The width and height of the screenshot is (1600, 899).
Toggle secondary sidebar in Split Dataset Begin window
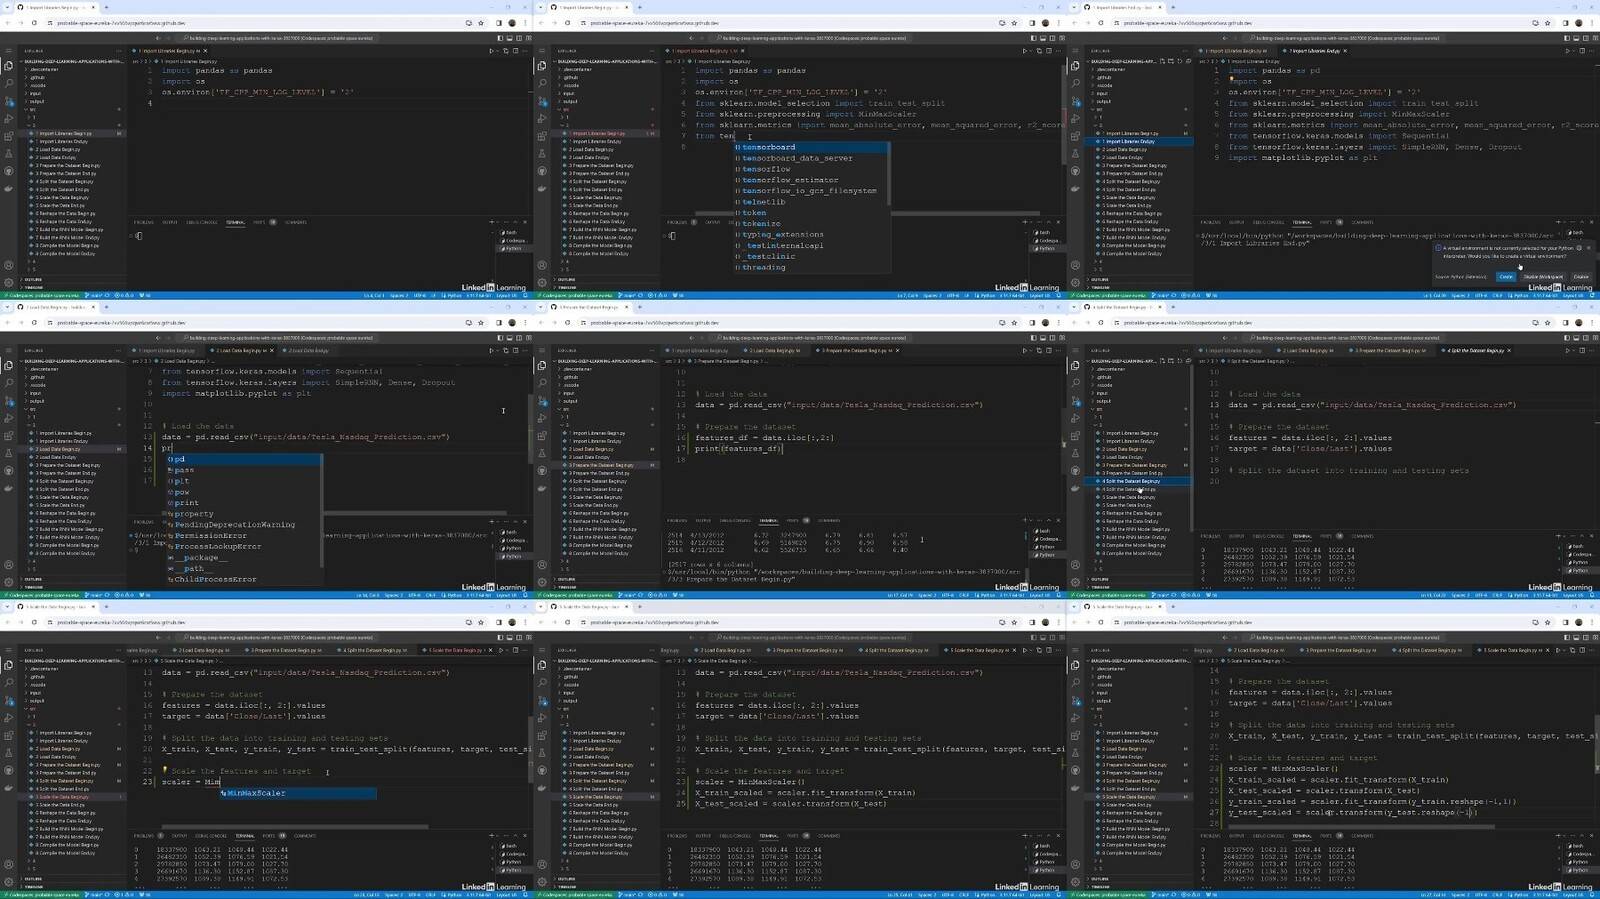[1585, 338]
